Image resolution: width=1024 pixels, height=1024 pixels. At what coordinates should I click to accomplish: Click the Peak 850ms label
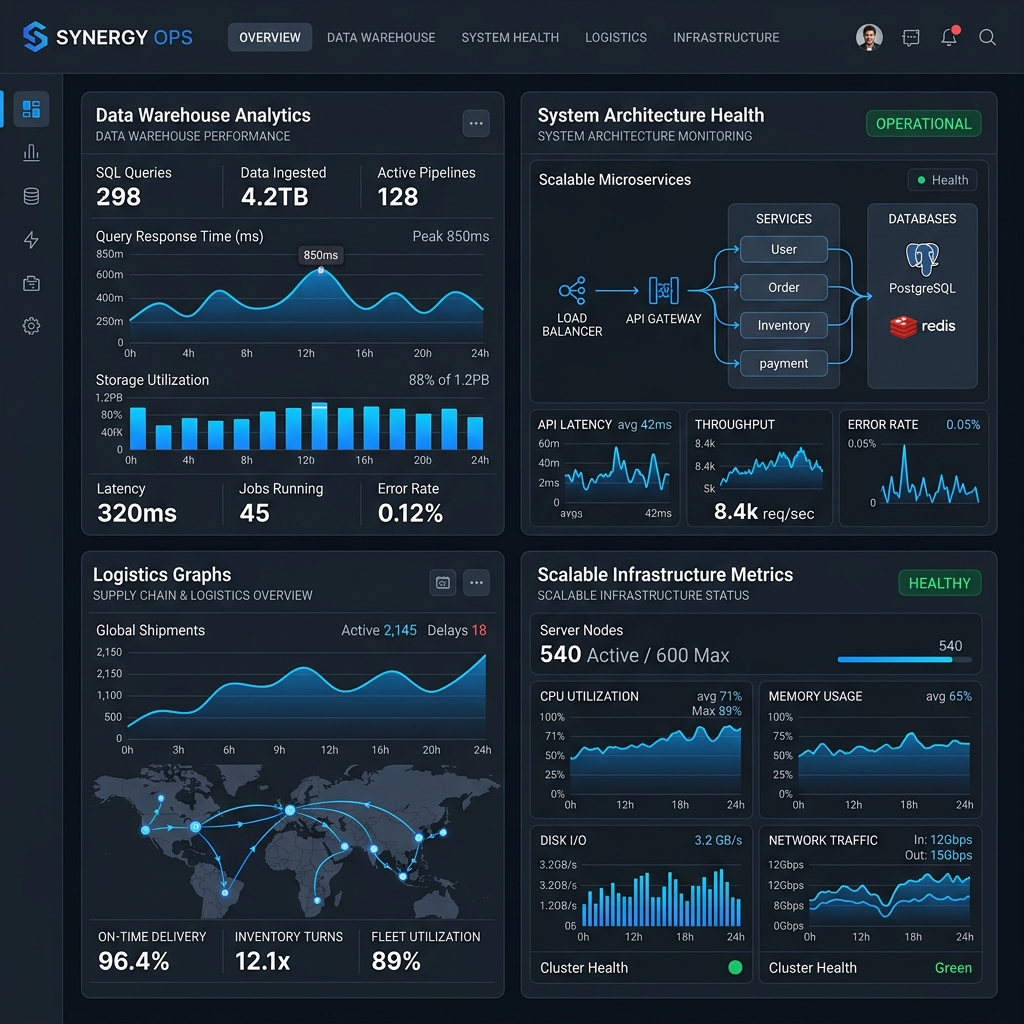pyautogui.click(x=451, y=236)
